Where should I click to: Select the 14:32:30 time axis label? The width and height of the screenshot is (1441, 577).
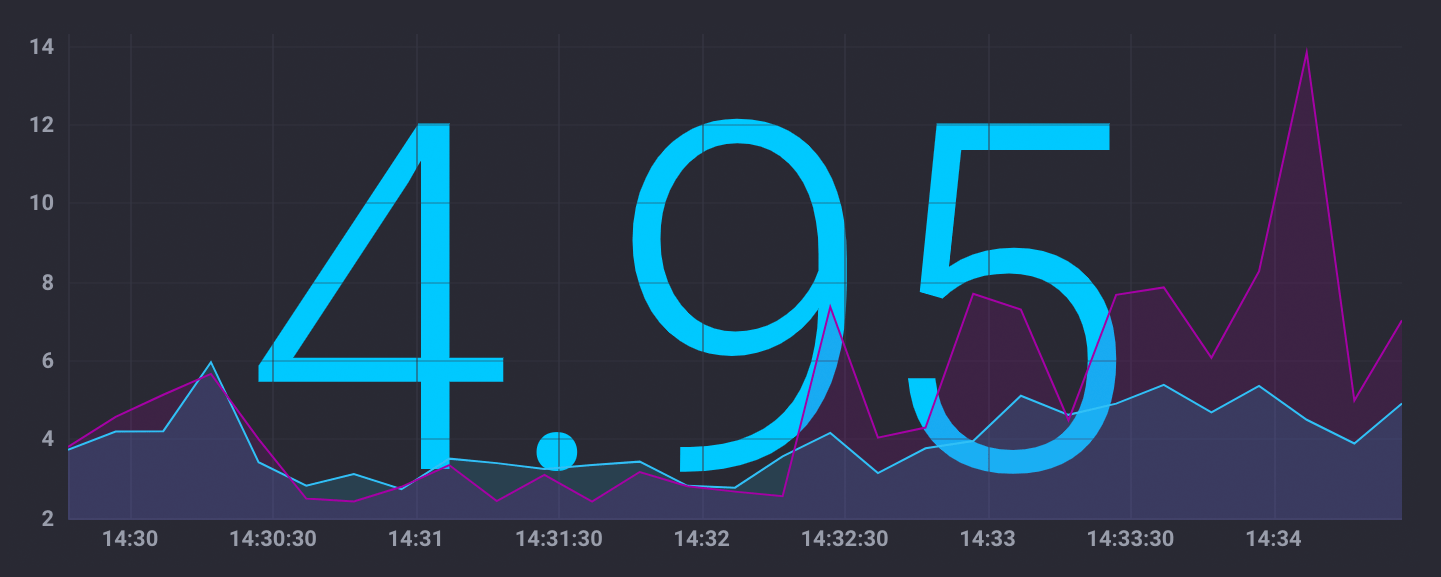pyautogui.click(x=845, y=539)
